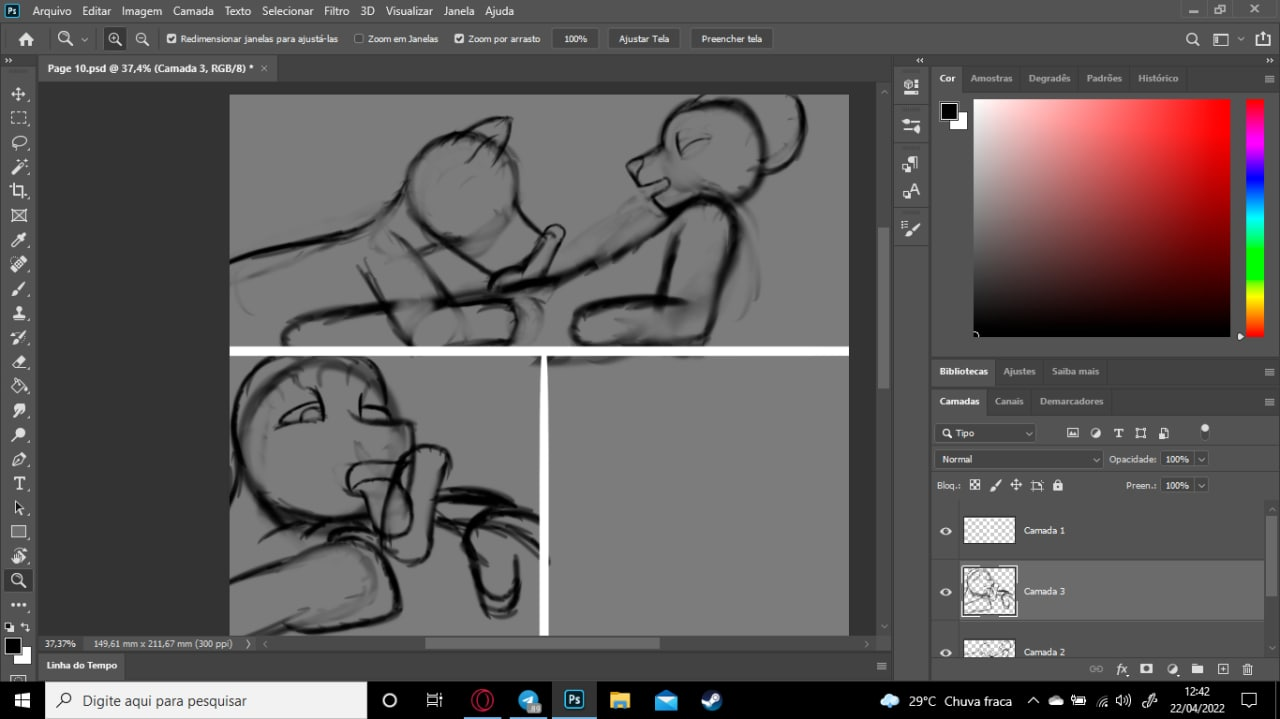Select the Clone Stamp tool

(x=18, y=313)
